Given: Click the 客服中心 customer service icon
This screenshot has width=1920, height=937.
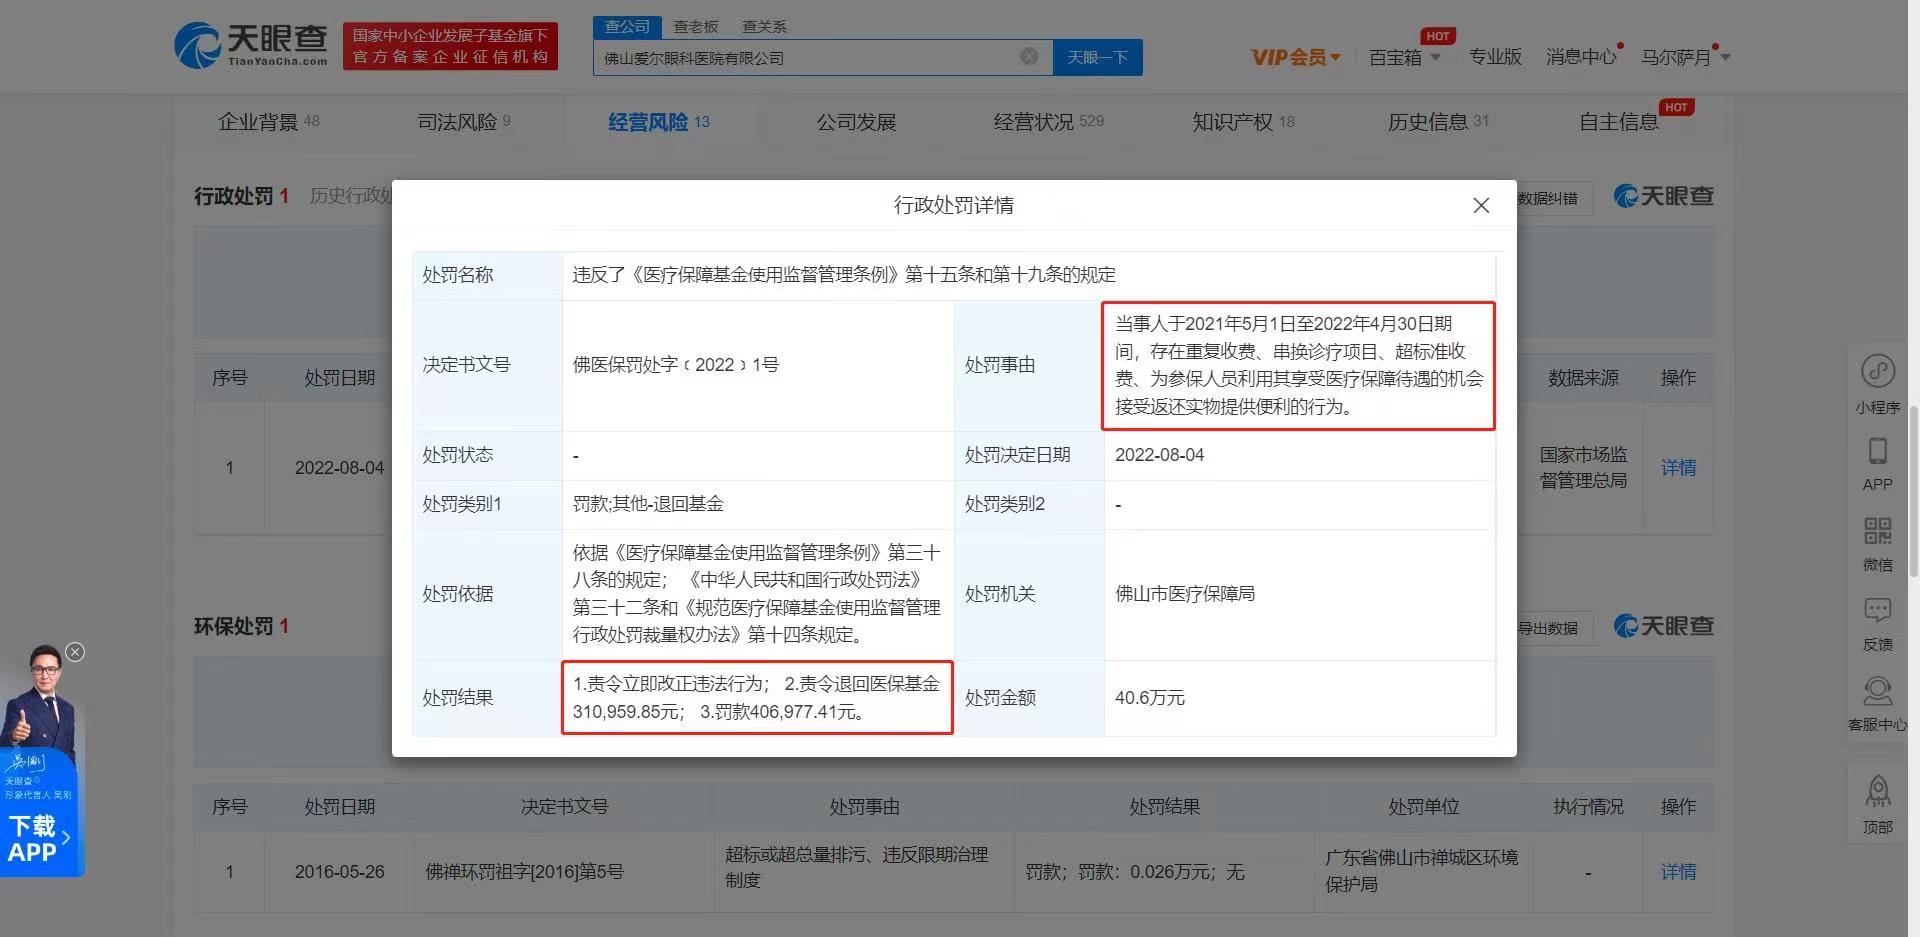Looking at the screenshot, I should pyautogui.click(x=1877, y=692).
